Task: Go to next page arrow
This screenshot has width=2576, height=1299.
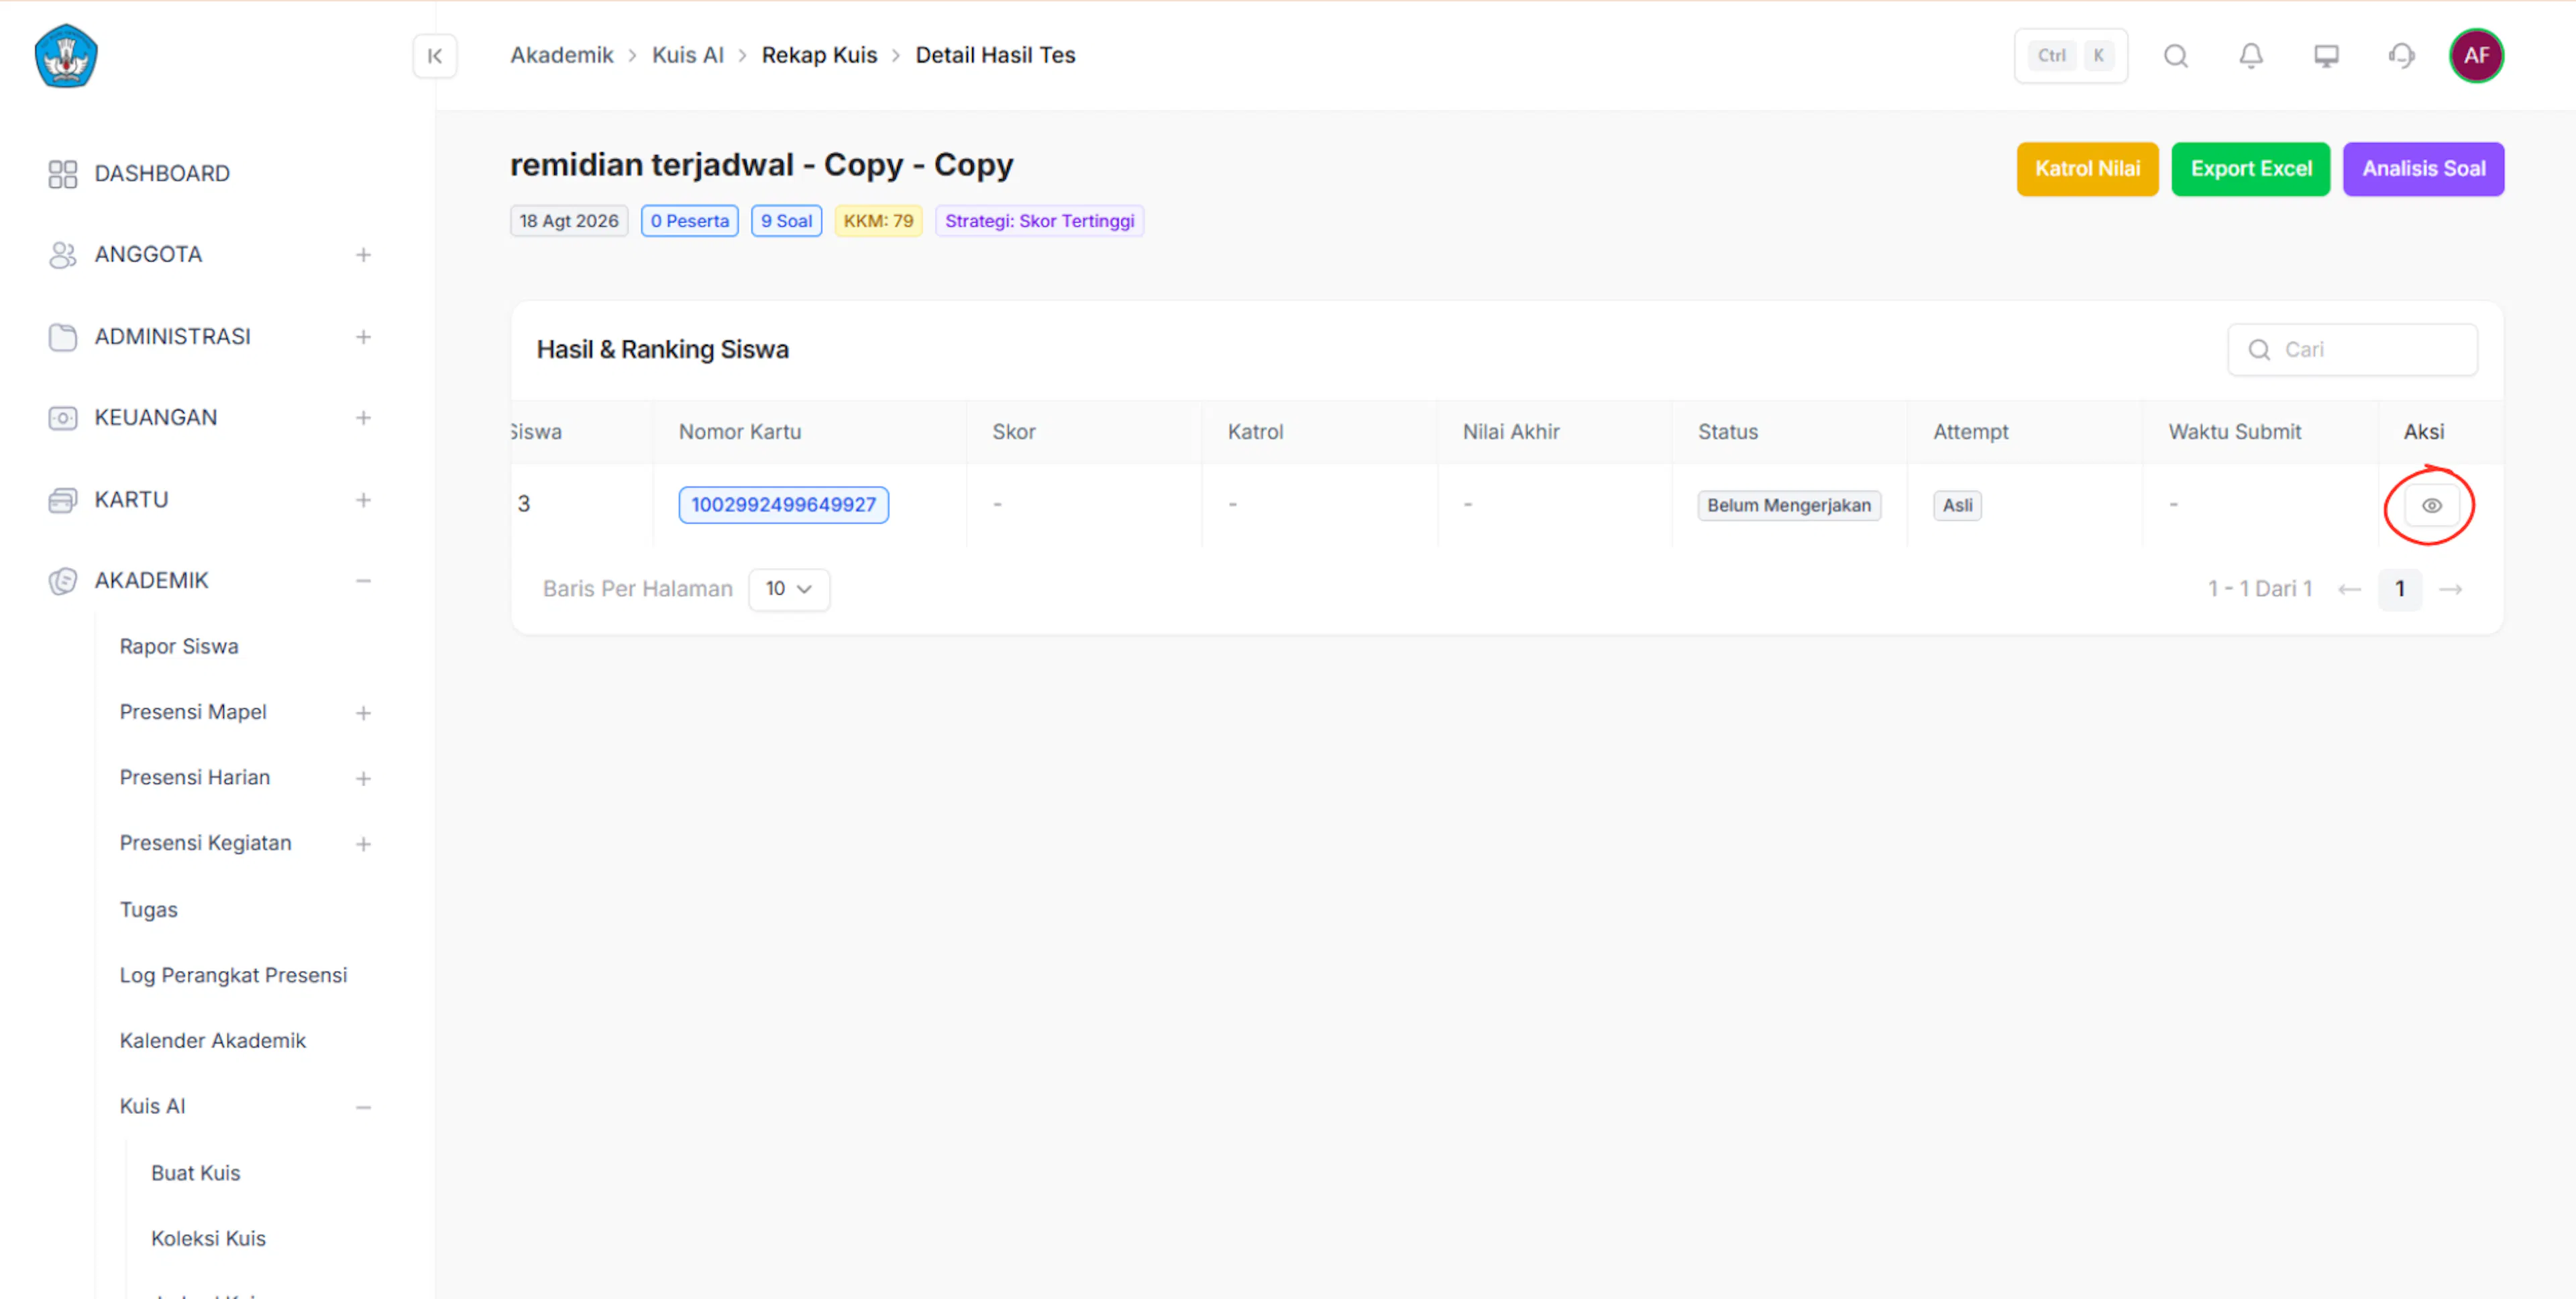Action: 2450,589
